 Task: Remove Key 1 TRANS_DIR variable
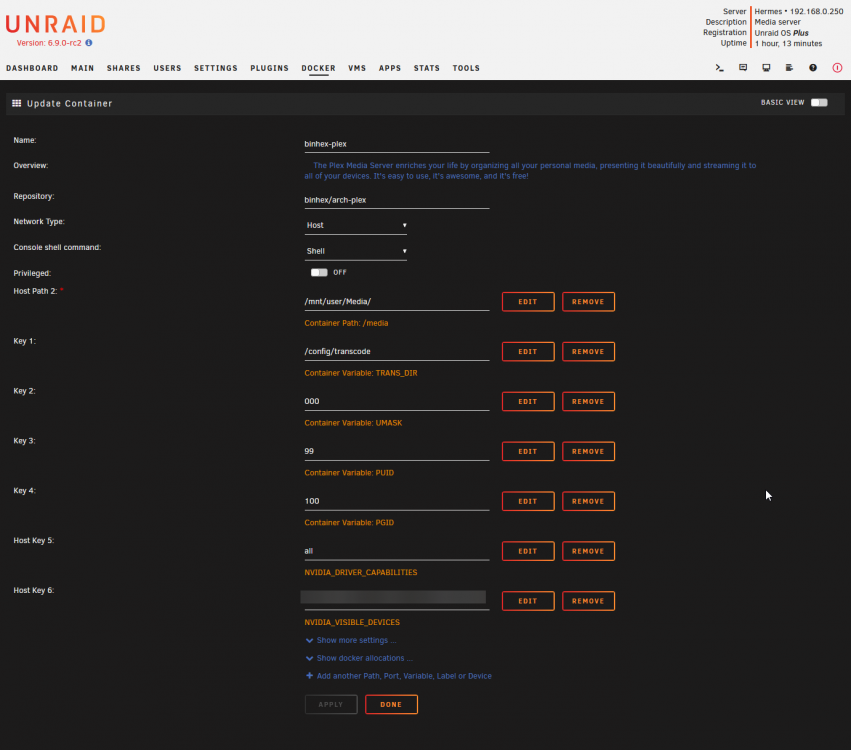click(x=588, y=352)
